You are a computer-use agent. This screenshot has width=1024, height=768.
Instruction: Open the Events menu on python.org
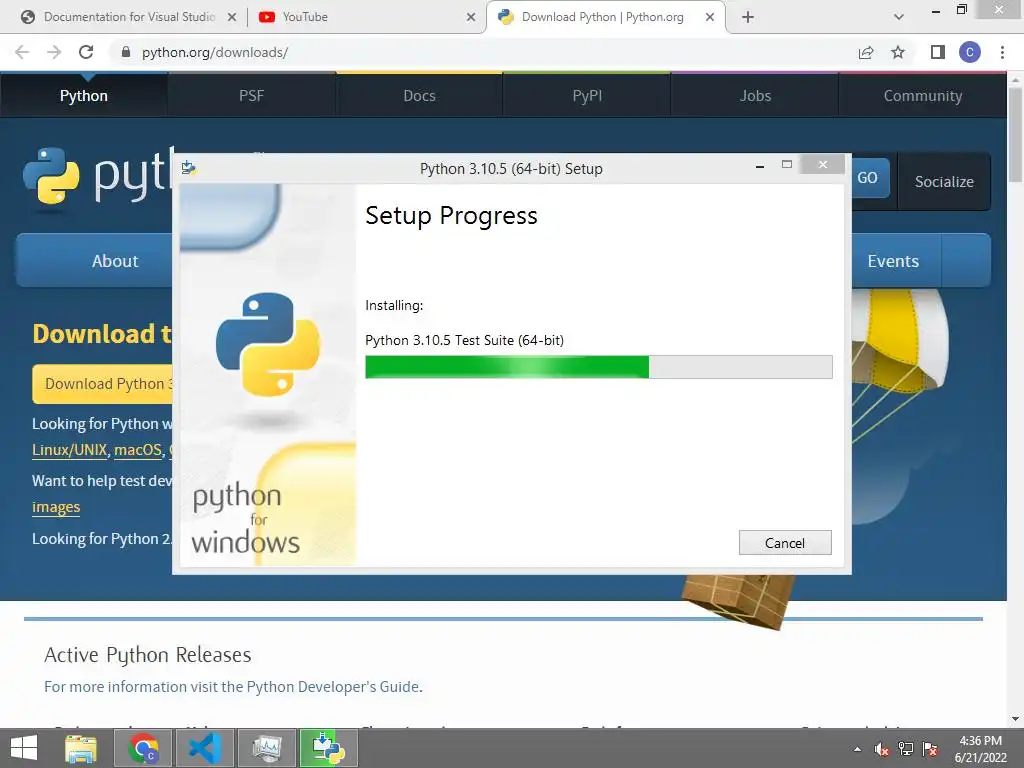[x=893, y=261]
